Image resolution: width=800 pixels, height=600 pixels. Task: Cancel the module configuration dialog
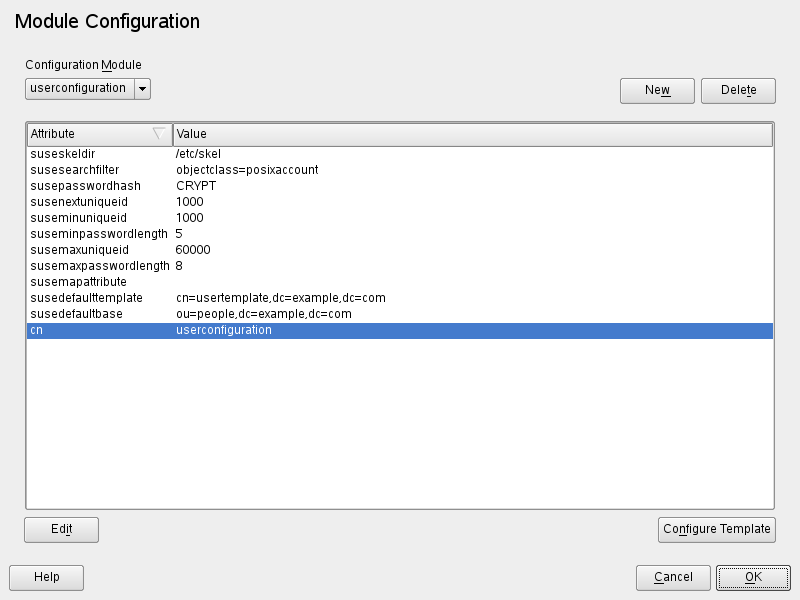[673, 577]
